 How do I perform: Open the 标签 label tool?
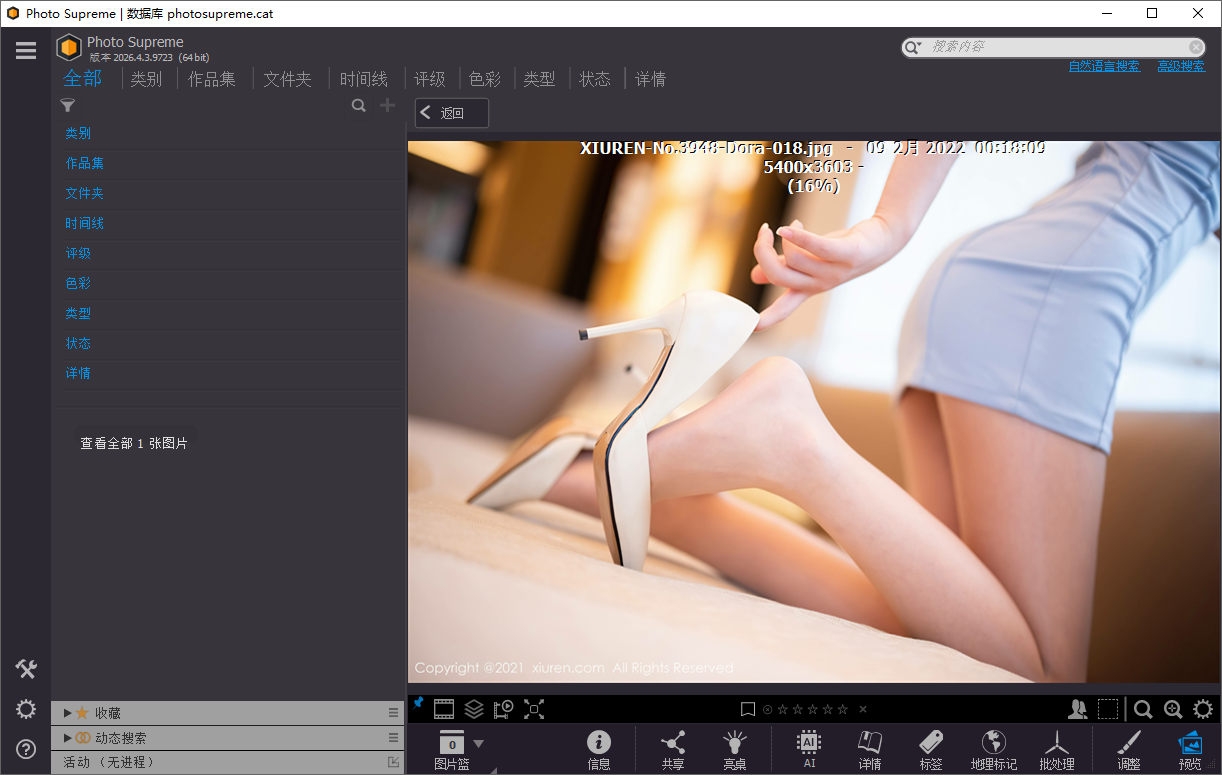click(x=931, y=750)
